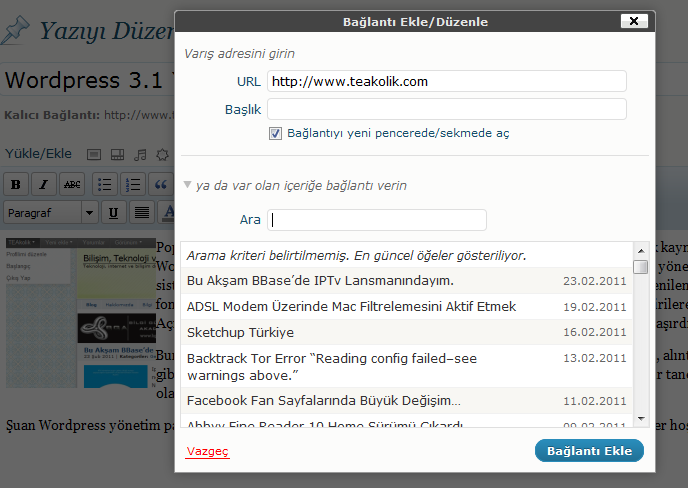The height and width of the screenshot is (488, 688).
Task: Apply blockquote formatting icon
Action: point(161,184)
